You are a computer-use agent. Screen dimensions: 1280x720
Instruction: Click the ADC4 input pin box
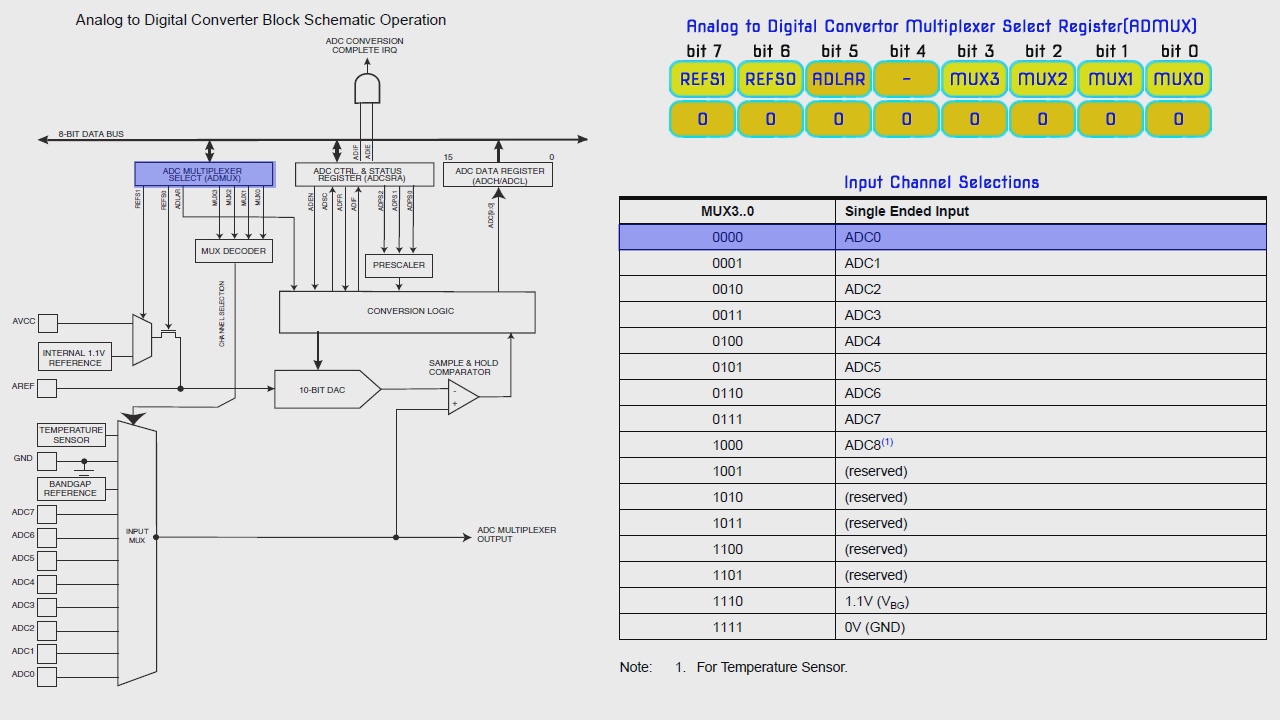click(x=47, y=583)
